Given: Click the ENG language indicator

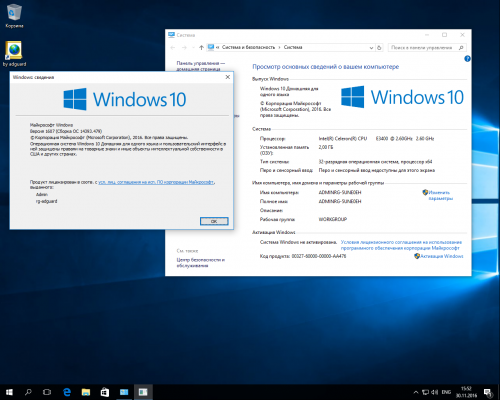Looking at the screenshot, I should pos(446,392).
